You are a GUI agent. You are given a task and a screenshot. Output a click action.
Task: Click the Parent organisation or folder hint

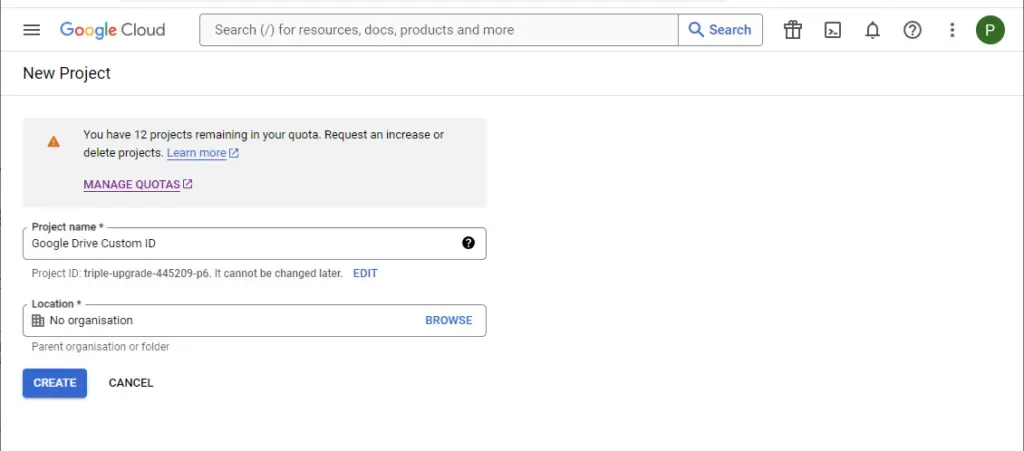pyautogui.click(x=101, y=347)
